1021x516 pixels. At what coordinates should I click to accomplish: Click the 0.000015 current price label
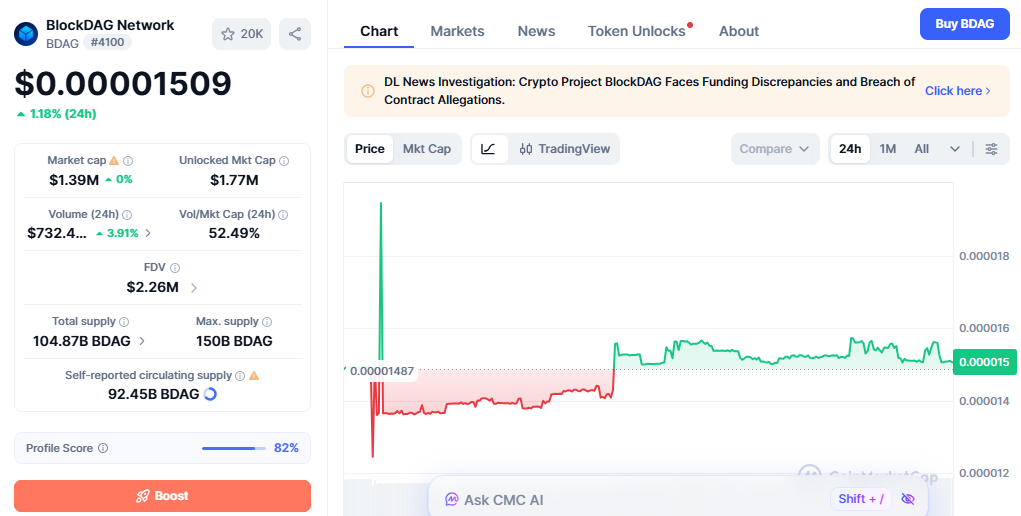point(984,362)
